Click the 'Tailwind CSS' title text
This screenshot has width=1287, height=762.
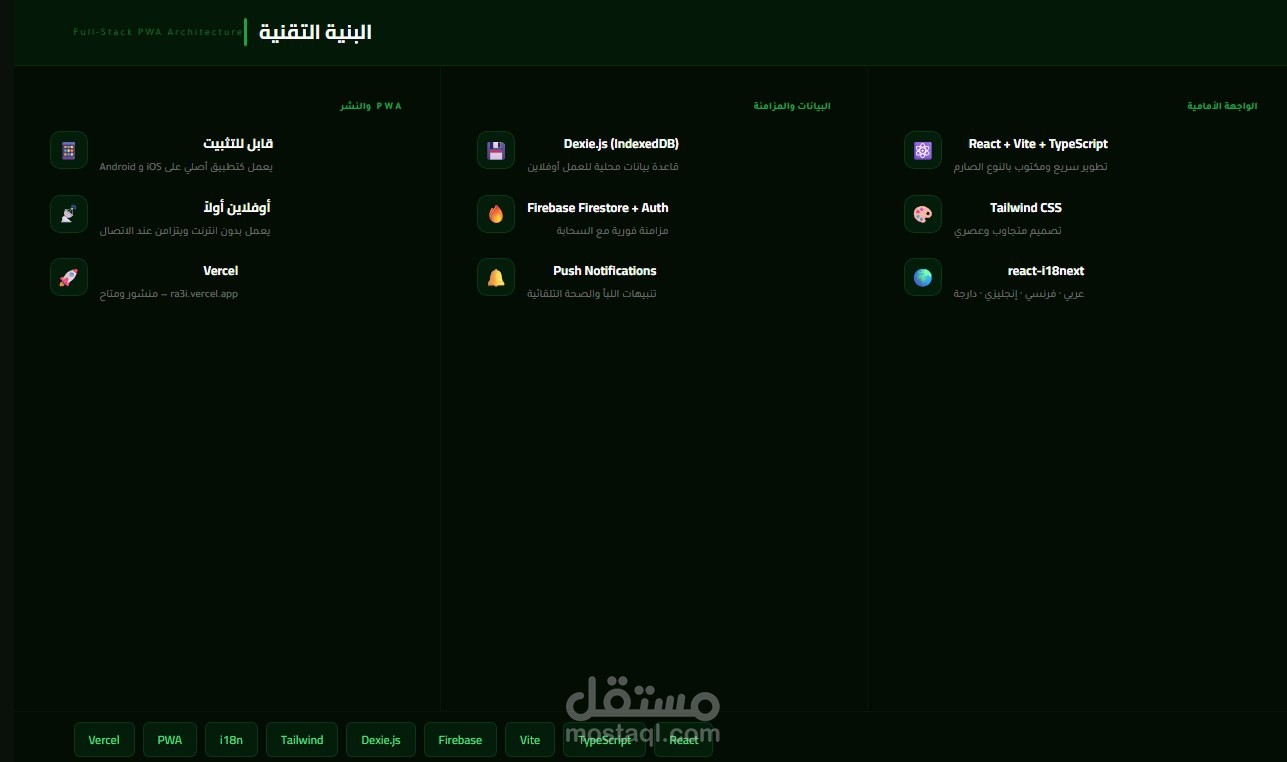(x=1026, y=208)
